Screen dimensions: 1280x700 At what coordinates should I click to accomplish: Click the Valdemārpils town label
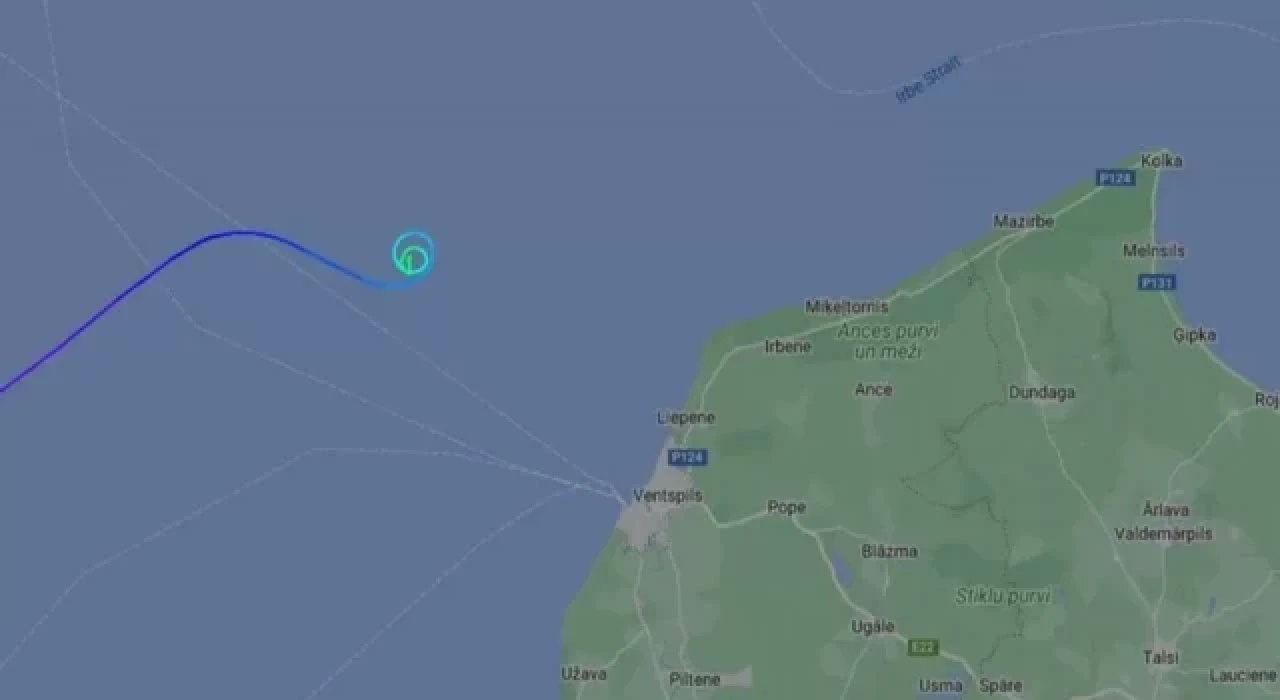coord(1163,534)
